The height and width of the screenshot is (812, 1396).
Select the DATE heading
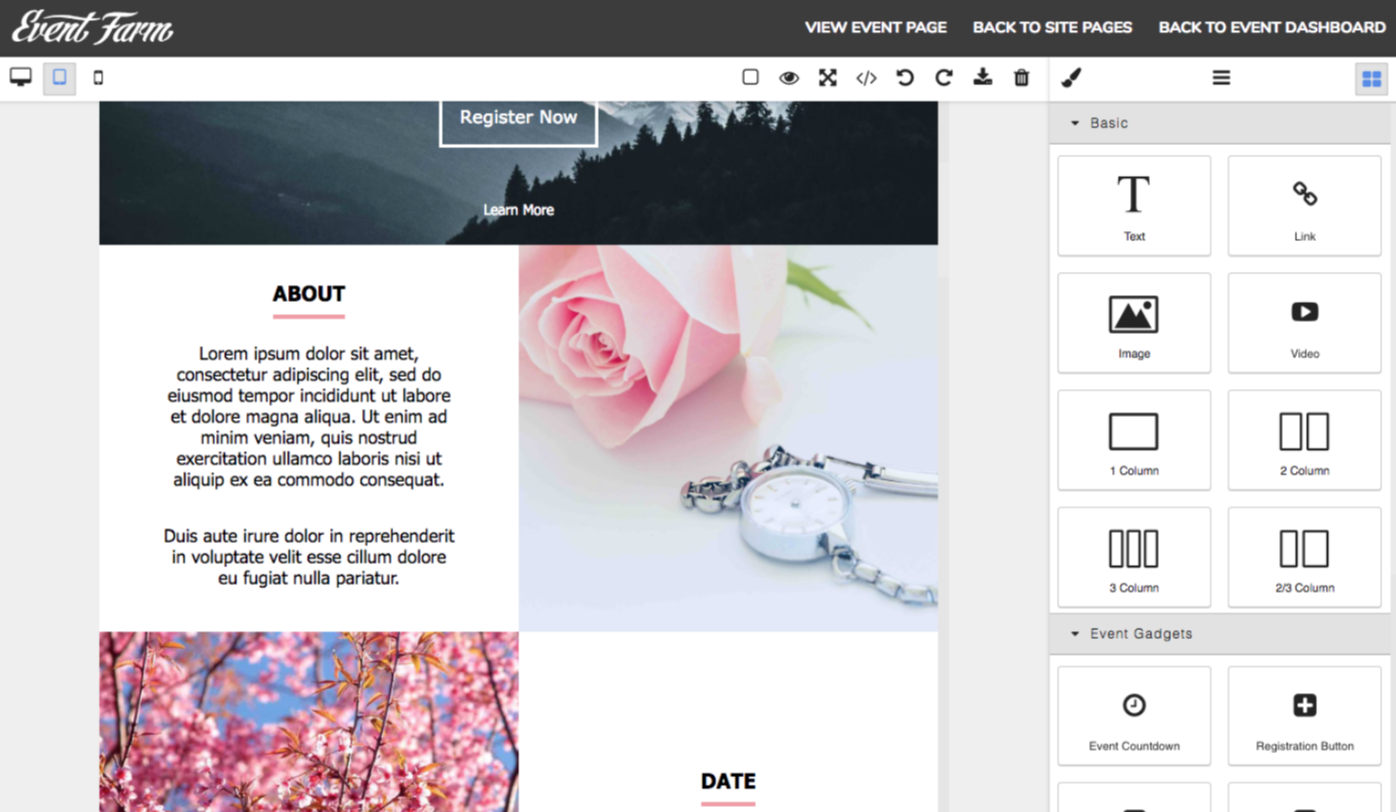pos(728,781)
